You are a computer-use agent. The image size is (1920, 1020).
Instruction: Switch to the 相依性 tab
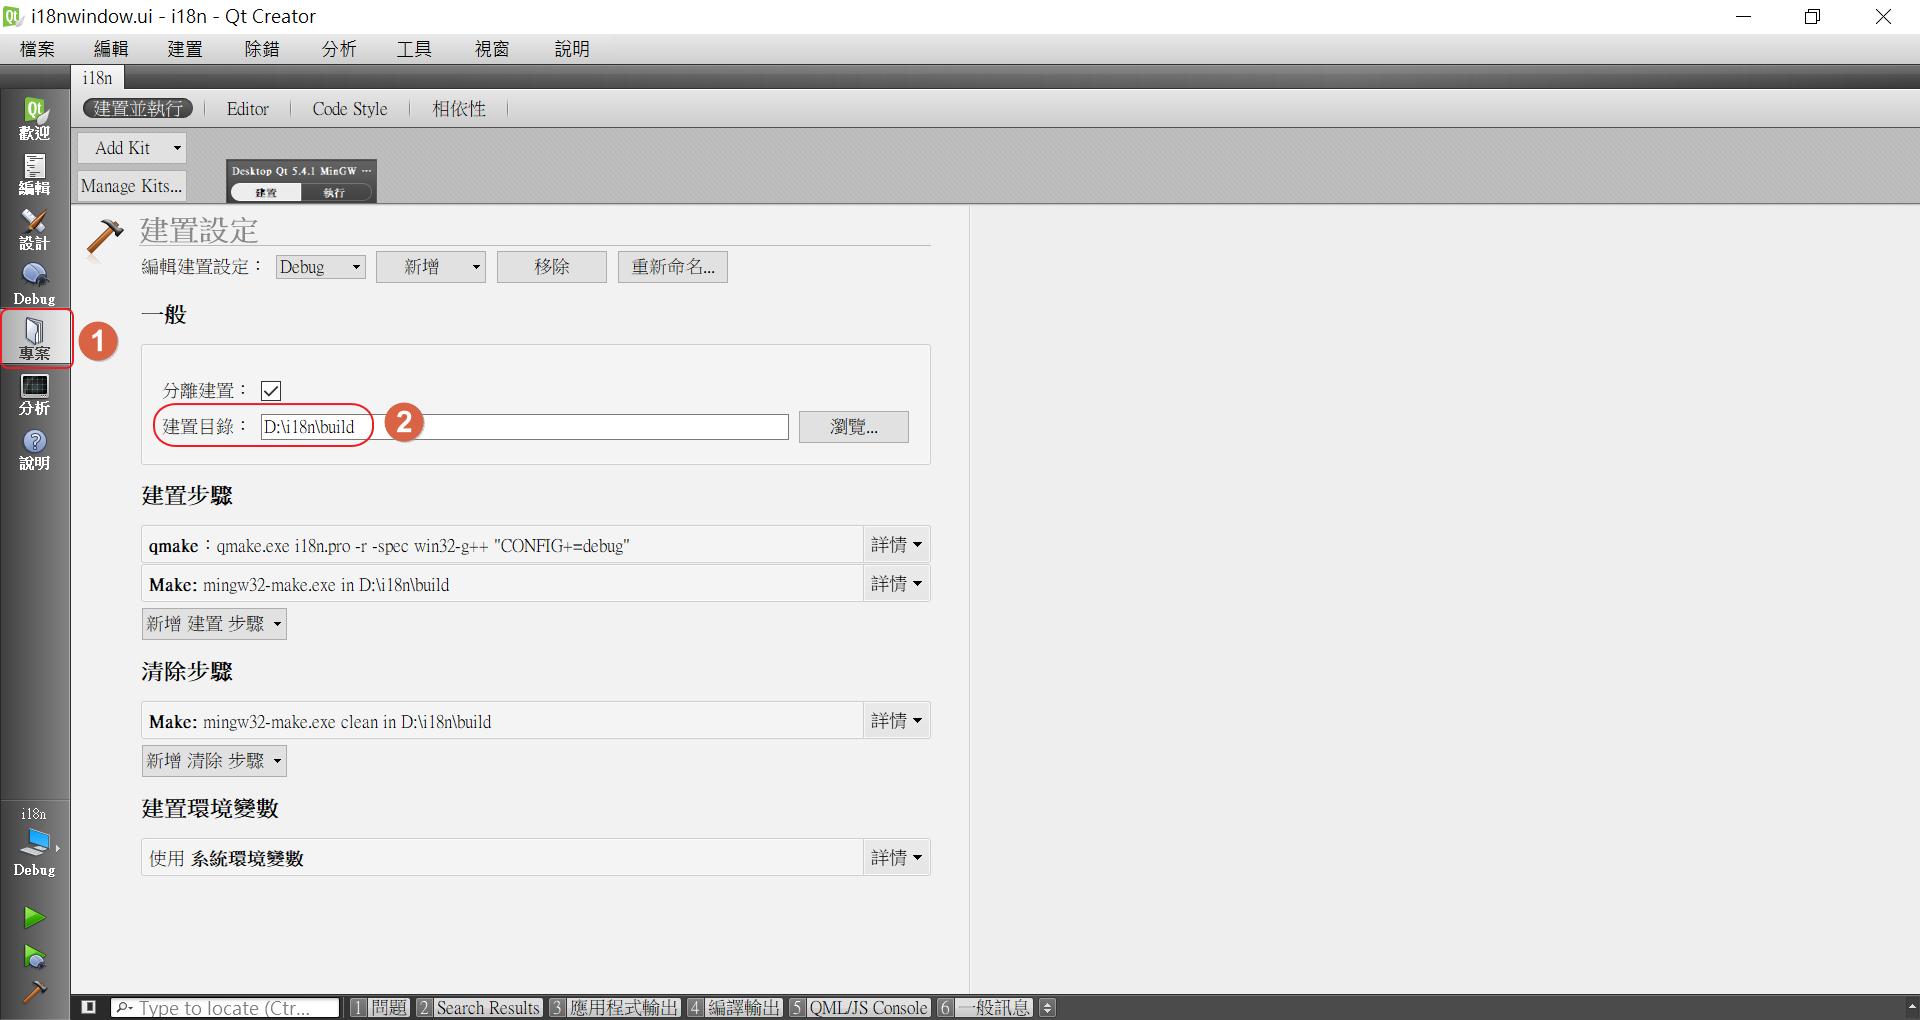460,109
